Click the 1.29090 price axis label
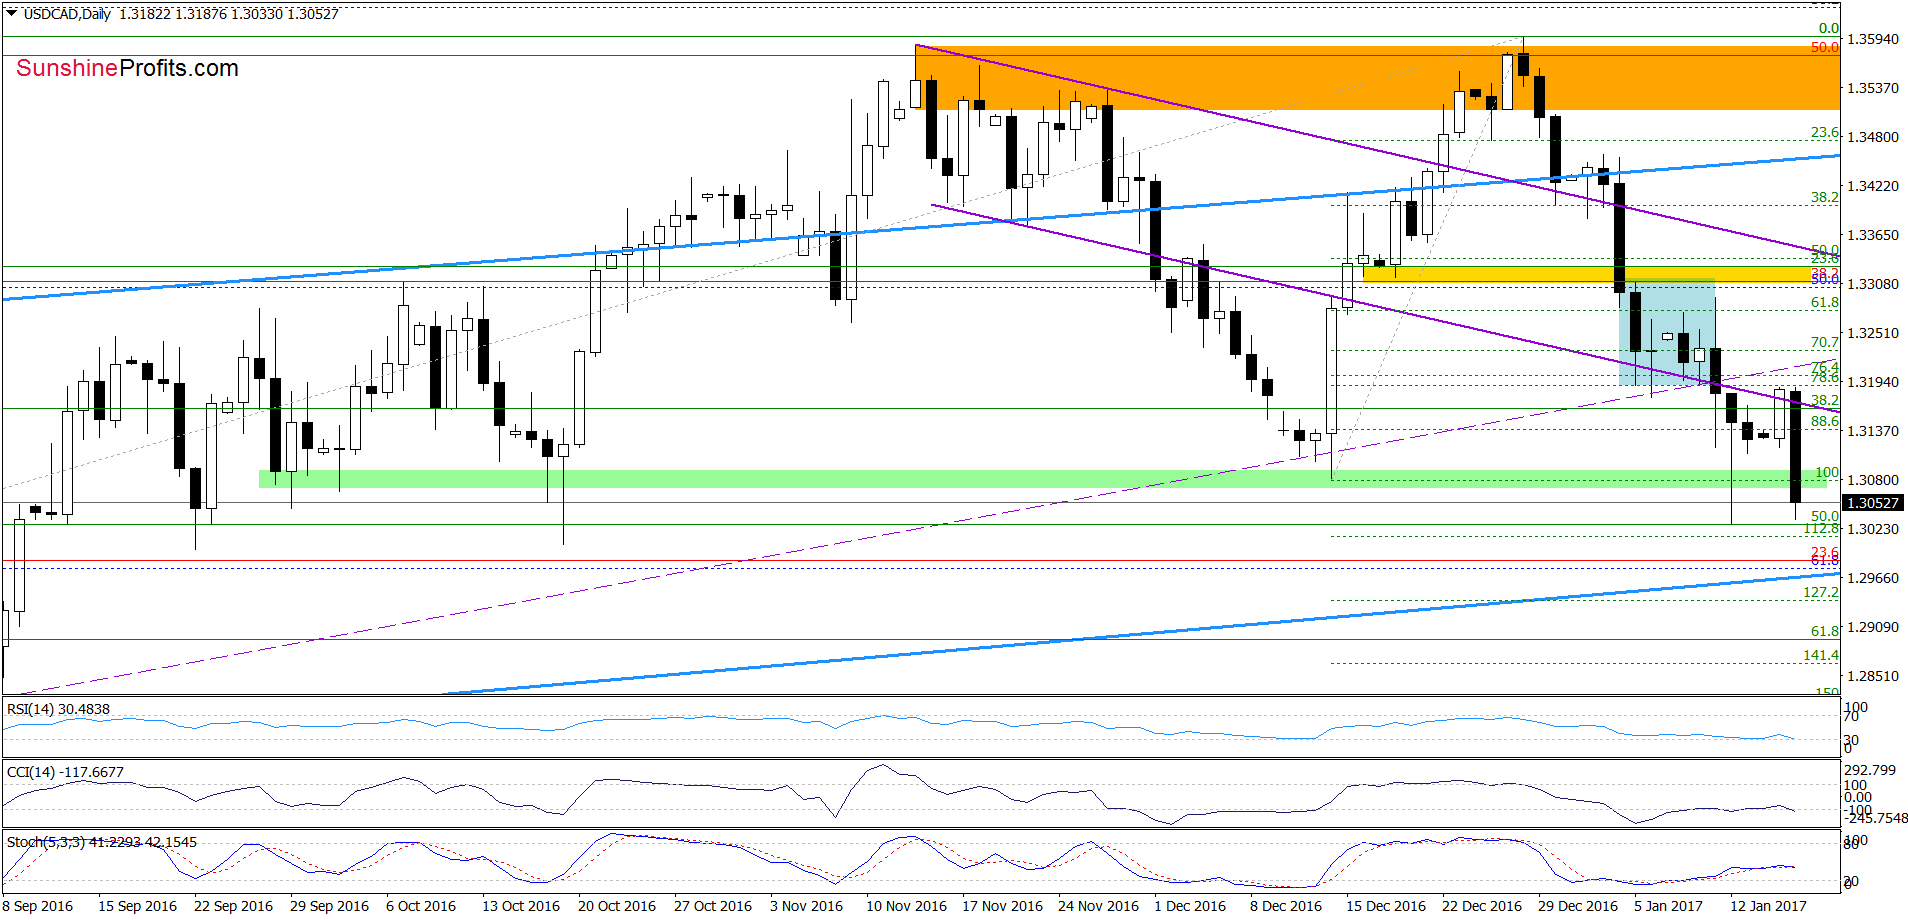This screenshot has height=920, width=1908. pos(1872,627)
